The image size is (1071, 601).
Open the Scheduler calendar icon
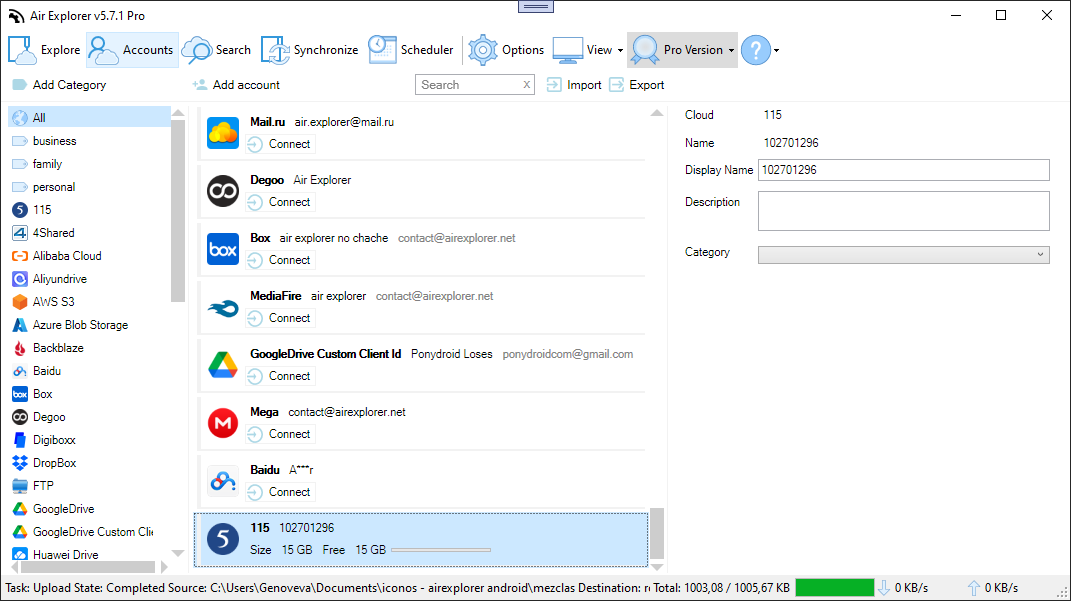pos(382,50)
